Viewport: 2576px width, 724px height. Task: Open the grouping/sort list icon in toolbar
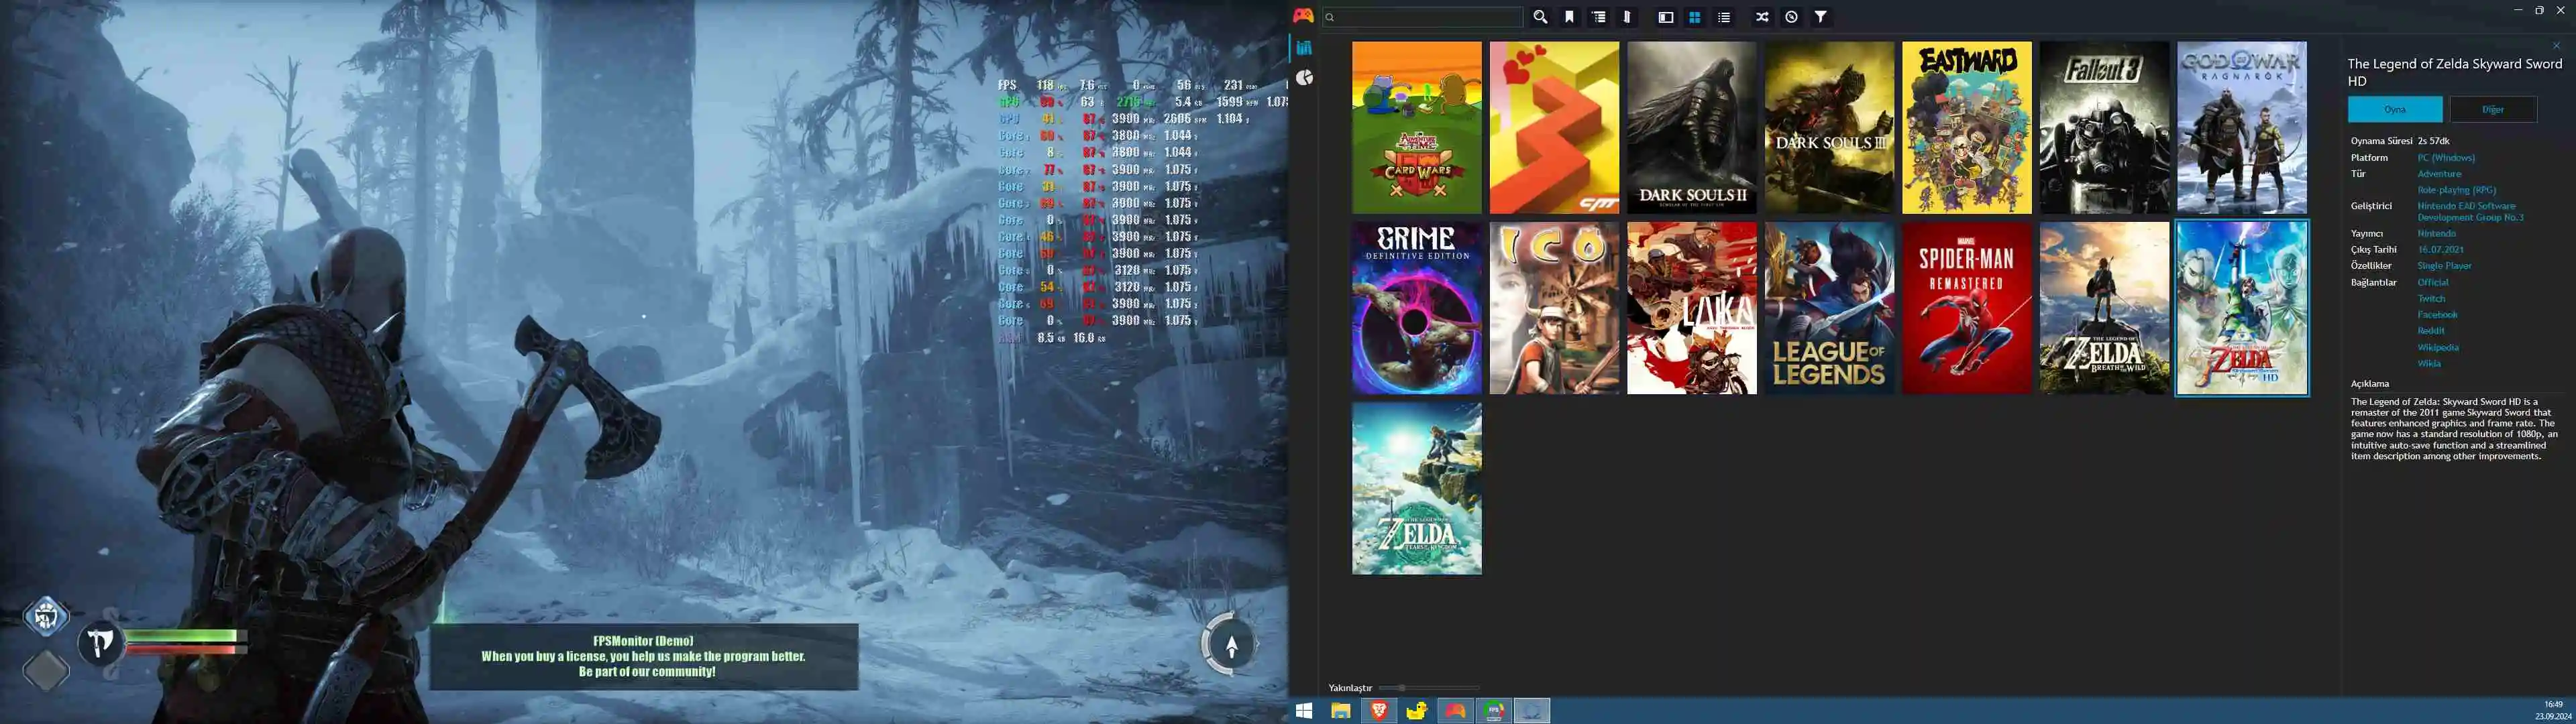click(1598, 17)
